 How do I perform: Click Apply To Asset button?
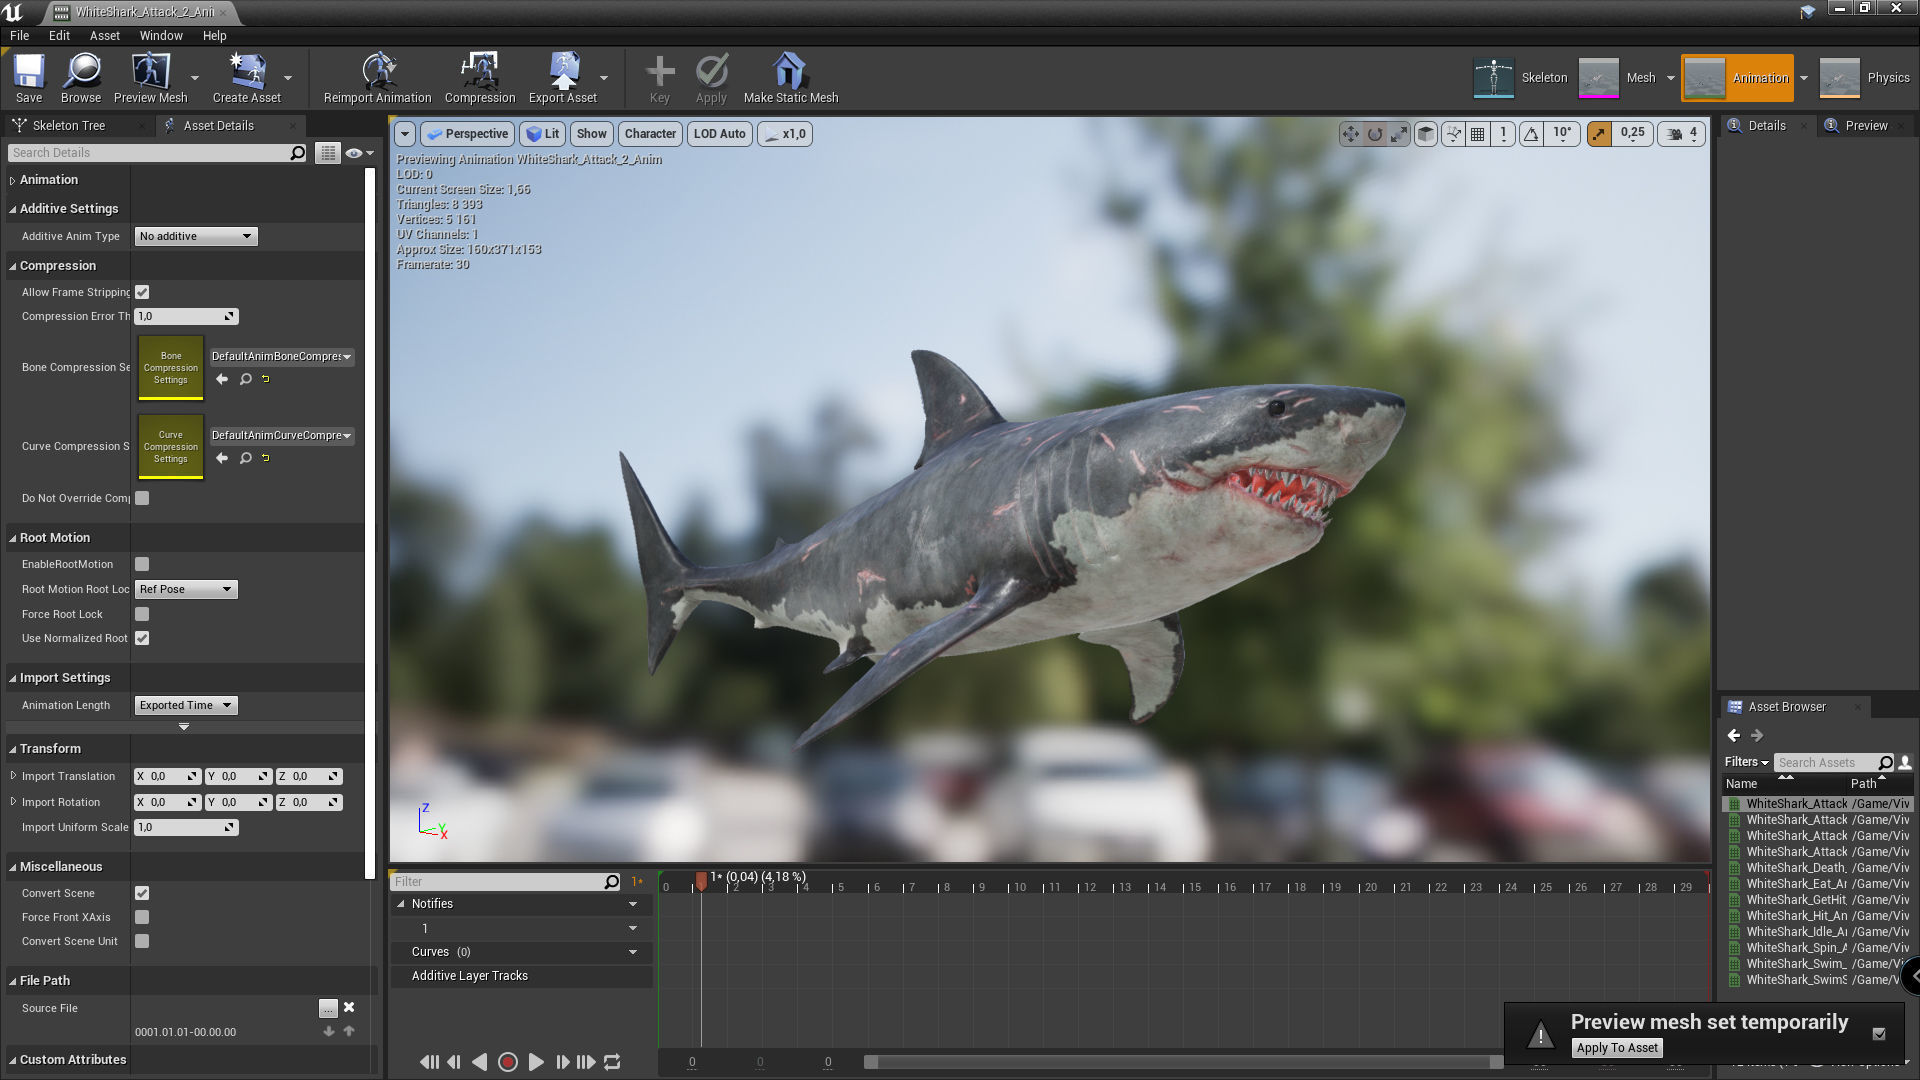[x=1617, y=1048]
